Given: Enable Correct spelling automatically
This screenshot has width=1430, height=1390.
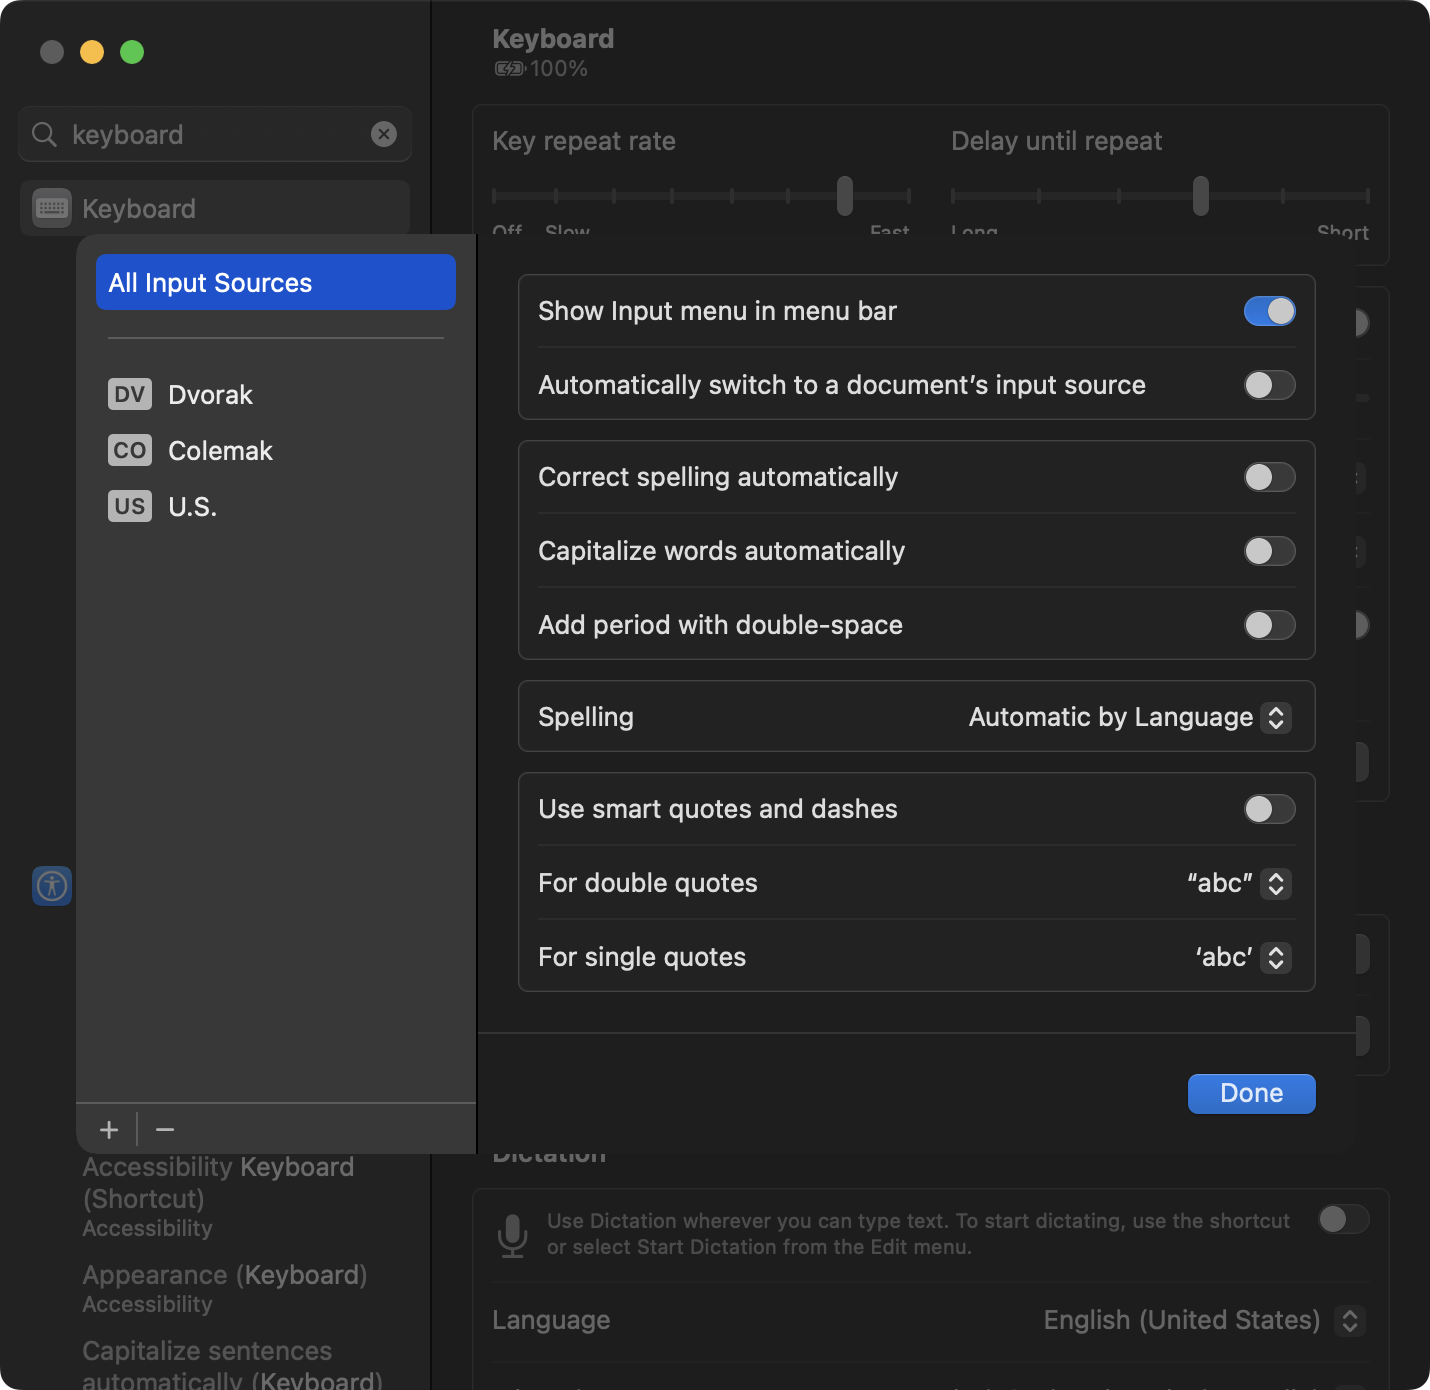Looking at the screenshot, I should coord(1269,477).
